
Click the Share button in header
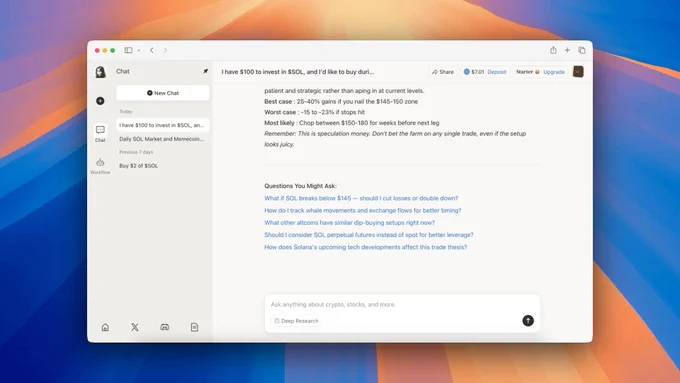(443, 72)
